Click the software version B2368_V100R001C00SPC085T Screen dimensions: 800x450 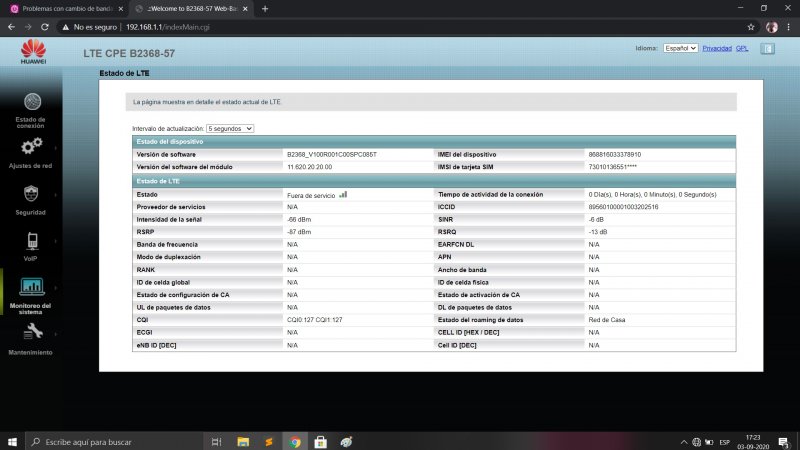332,154
